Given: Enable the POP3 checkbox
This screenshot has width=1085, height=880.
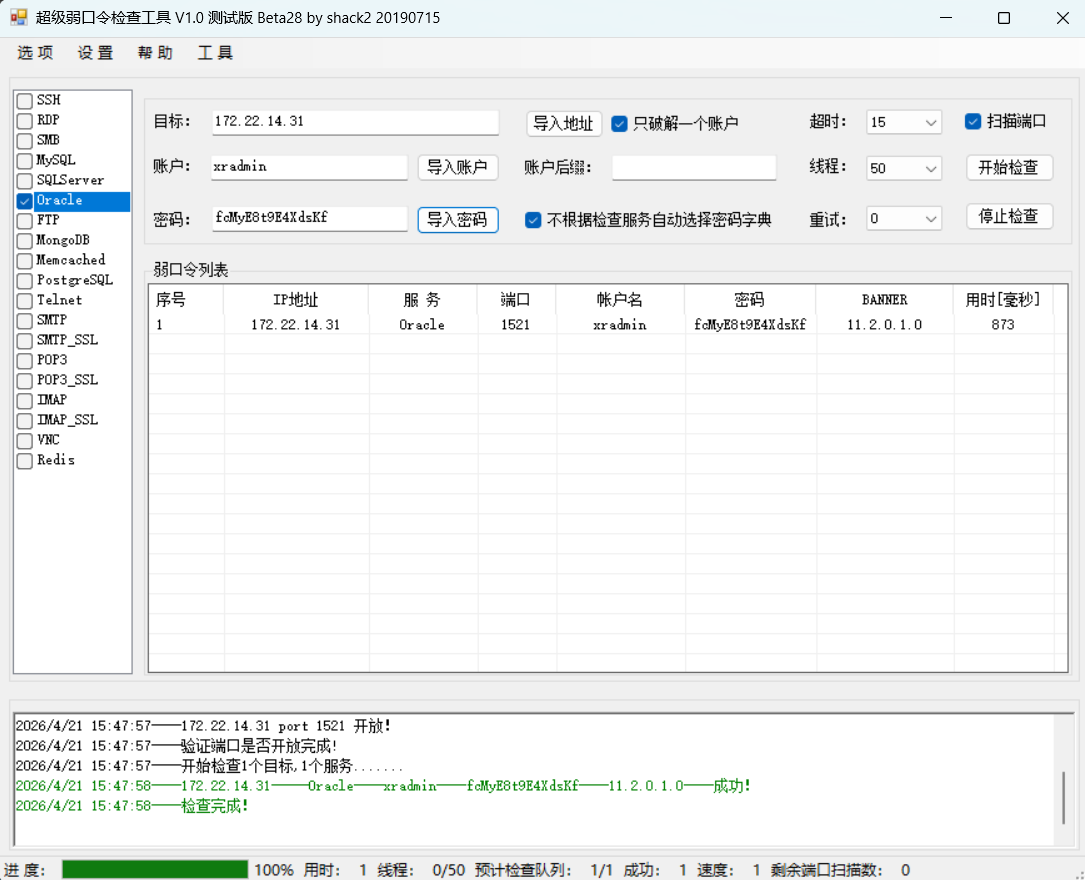Looking at the screenshot, I should [x=25, y=361].
